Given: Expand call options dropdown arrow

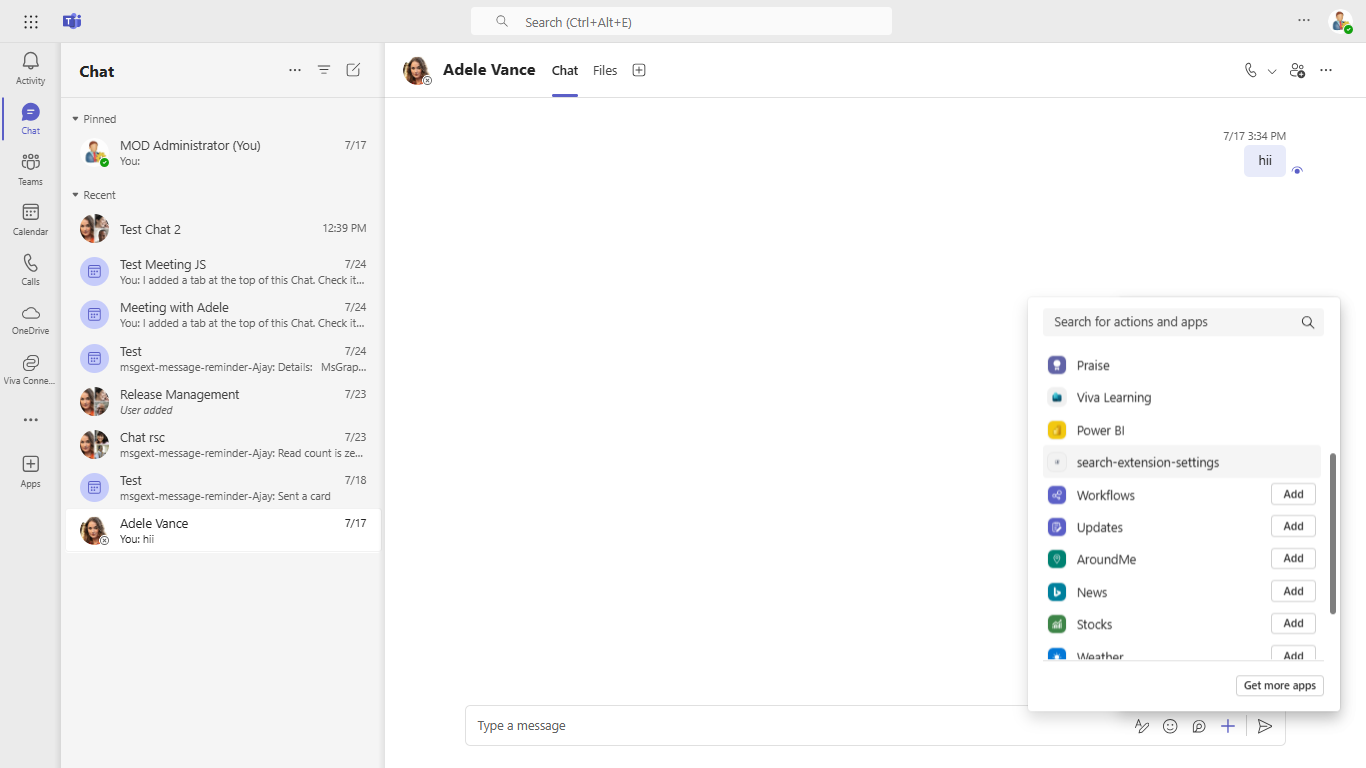Looking at the screenshot, I should [1272, 71].
